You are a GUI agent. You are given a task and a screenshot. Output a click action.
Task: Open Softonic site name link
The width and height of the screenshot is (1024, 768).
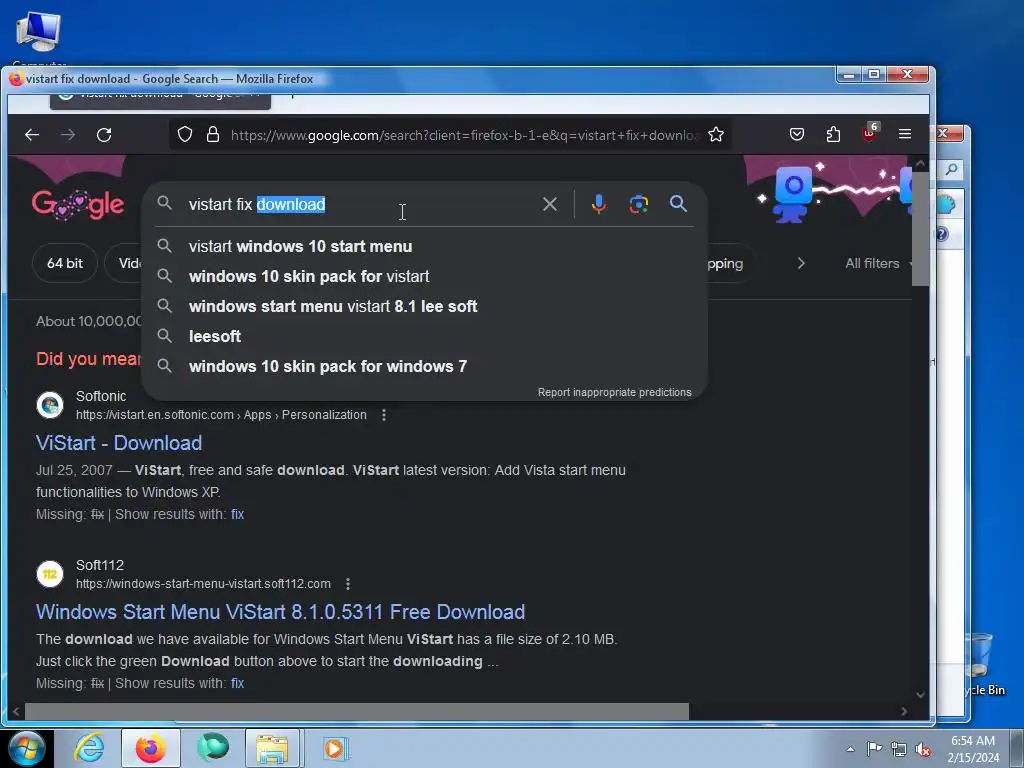(101, 396)
